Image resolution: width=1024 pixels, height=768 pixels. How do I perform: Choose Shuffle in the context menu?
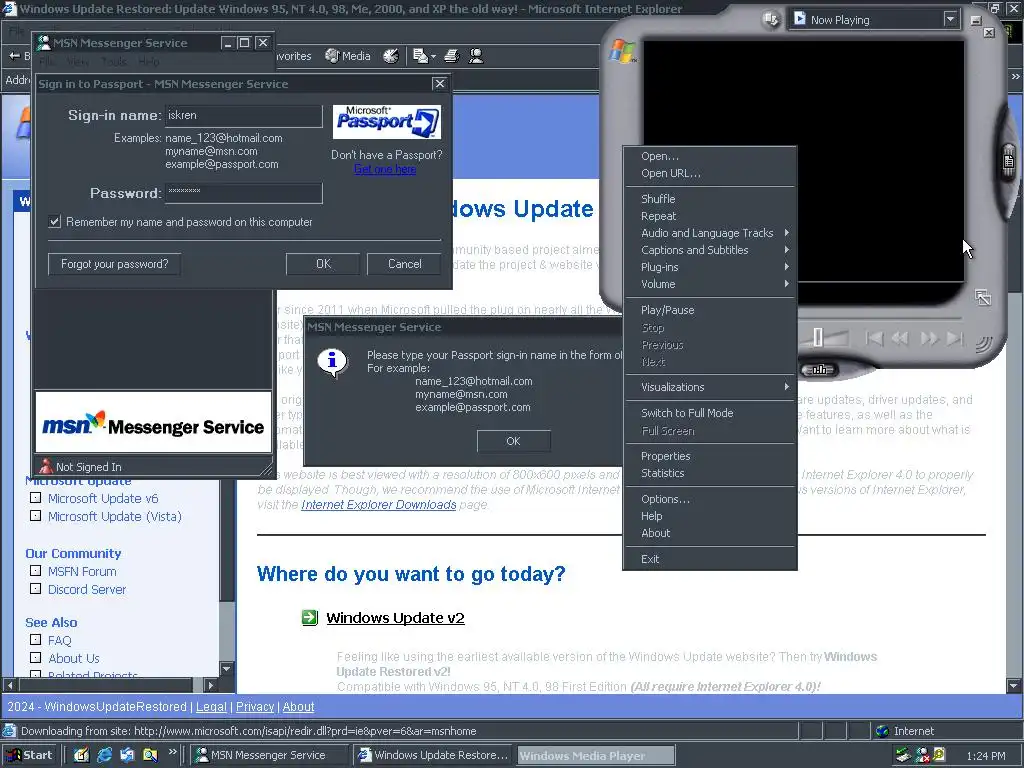pyautogui.click(x=709, y=199)
